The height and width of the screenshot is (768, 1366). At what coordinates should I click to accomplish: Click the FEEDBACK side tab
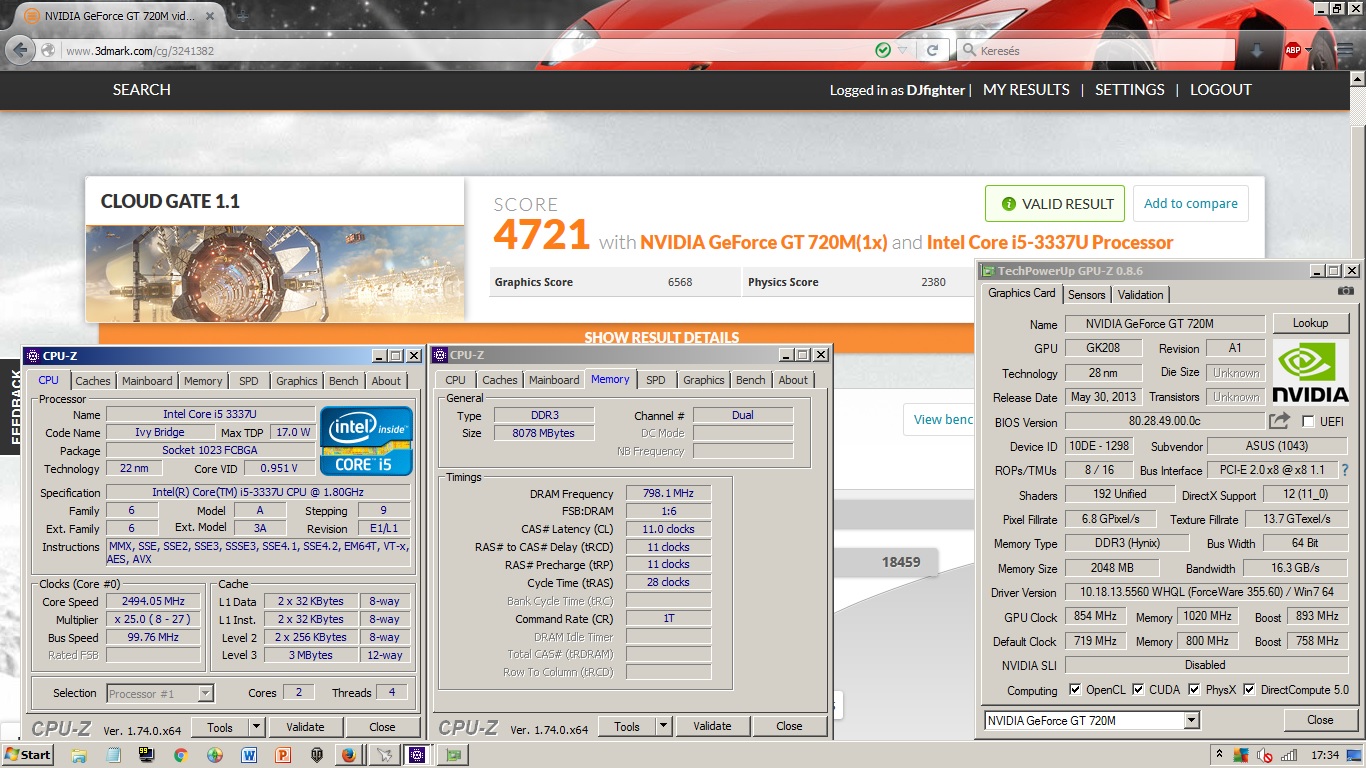(x=14, y=407)
